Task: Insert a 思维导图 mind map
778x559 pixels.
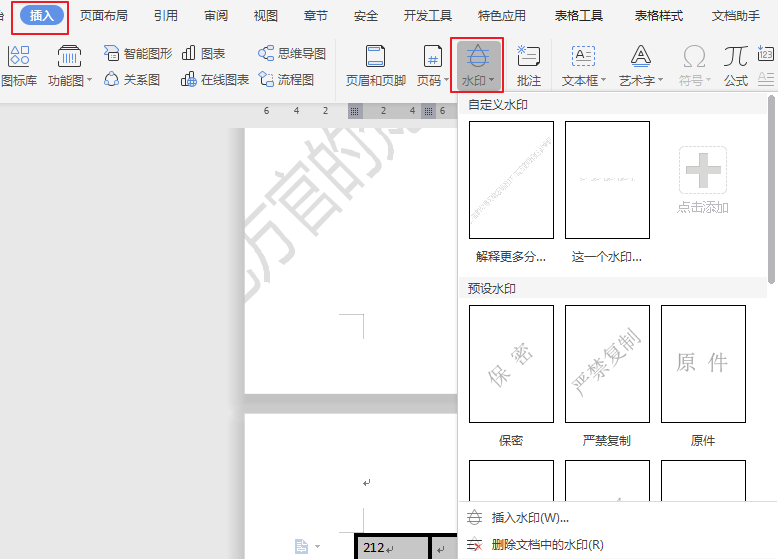Action: click(292, 53)
